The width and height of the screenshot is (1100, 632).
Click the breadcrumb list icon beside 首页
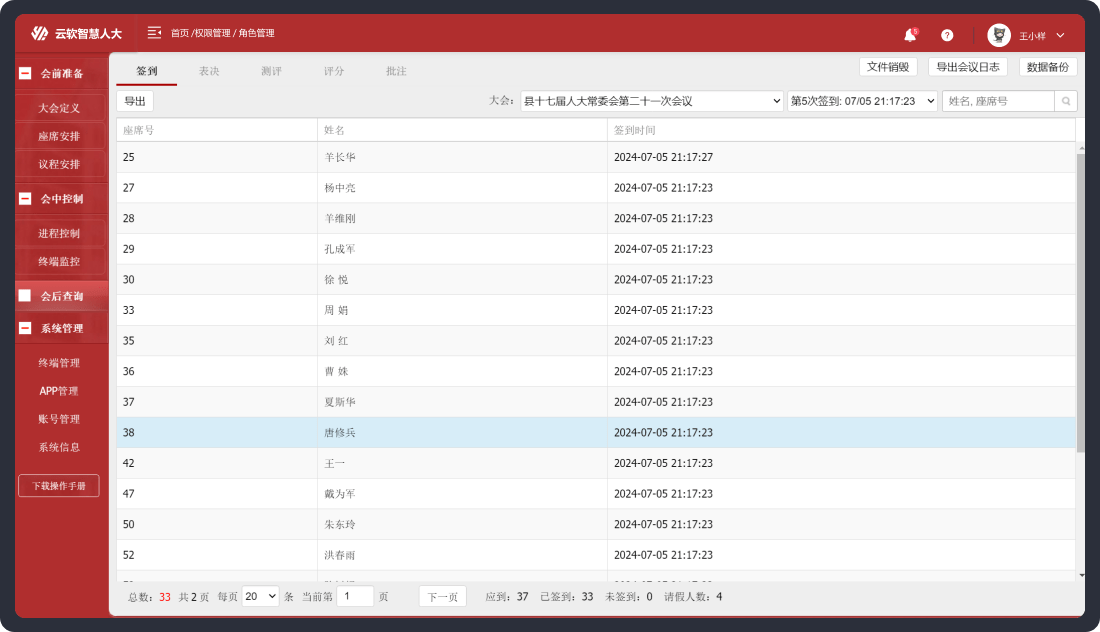[x=152, y=33]
